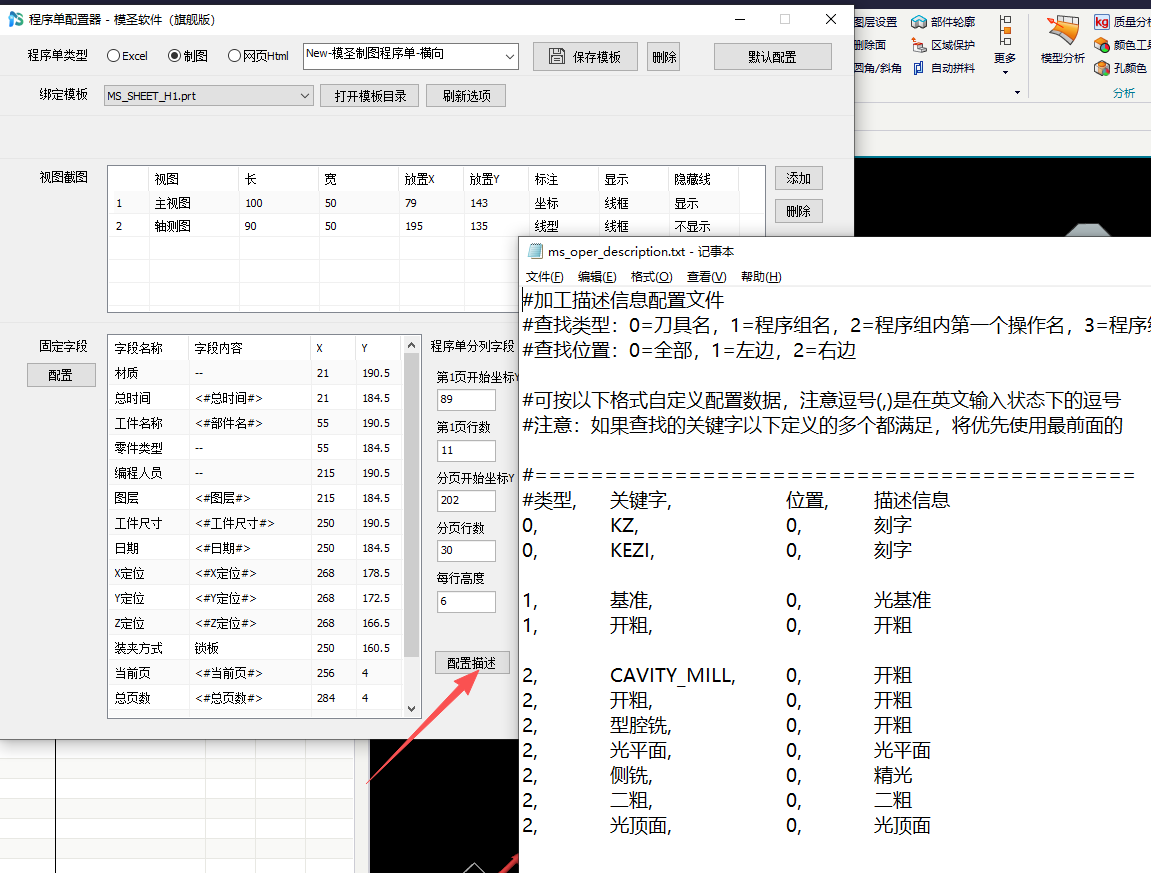The width and height of the screenshot is (1151, 873).
Task: Click the 当前页 field row
Action: (255, 673)
